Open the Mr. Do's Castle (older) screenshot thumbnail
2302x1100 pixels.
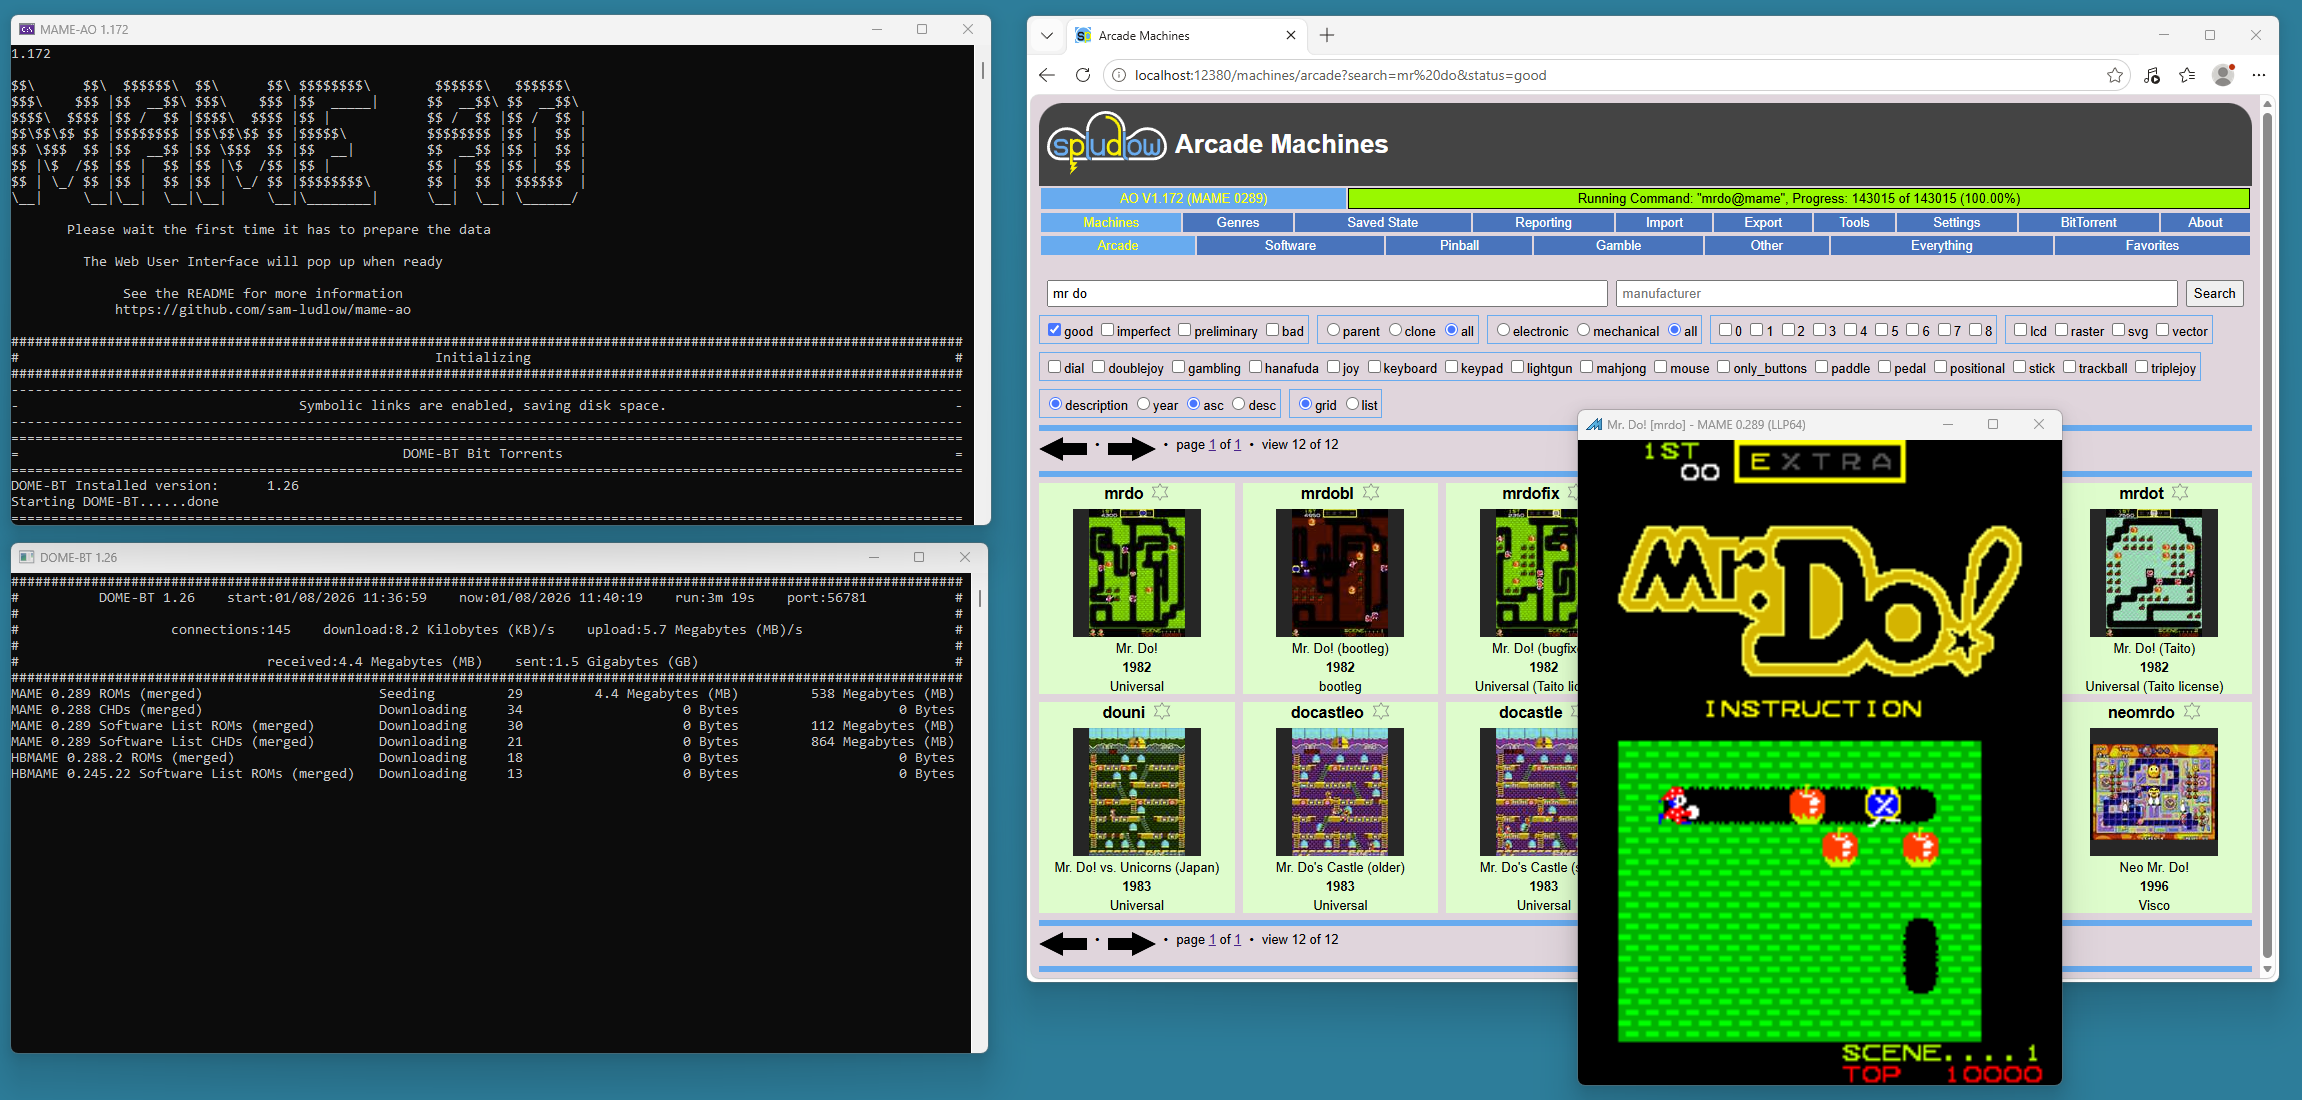(x=1339, y=792)
